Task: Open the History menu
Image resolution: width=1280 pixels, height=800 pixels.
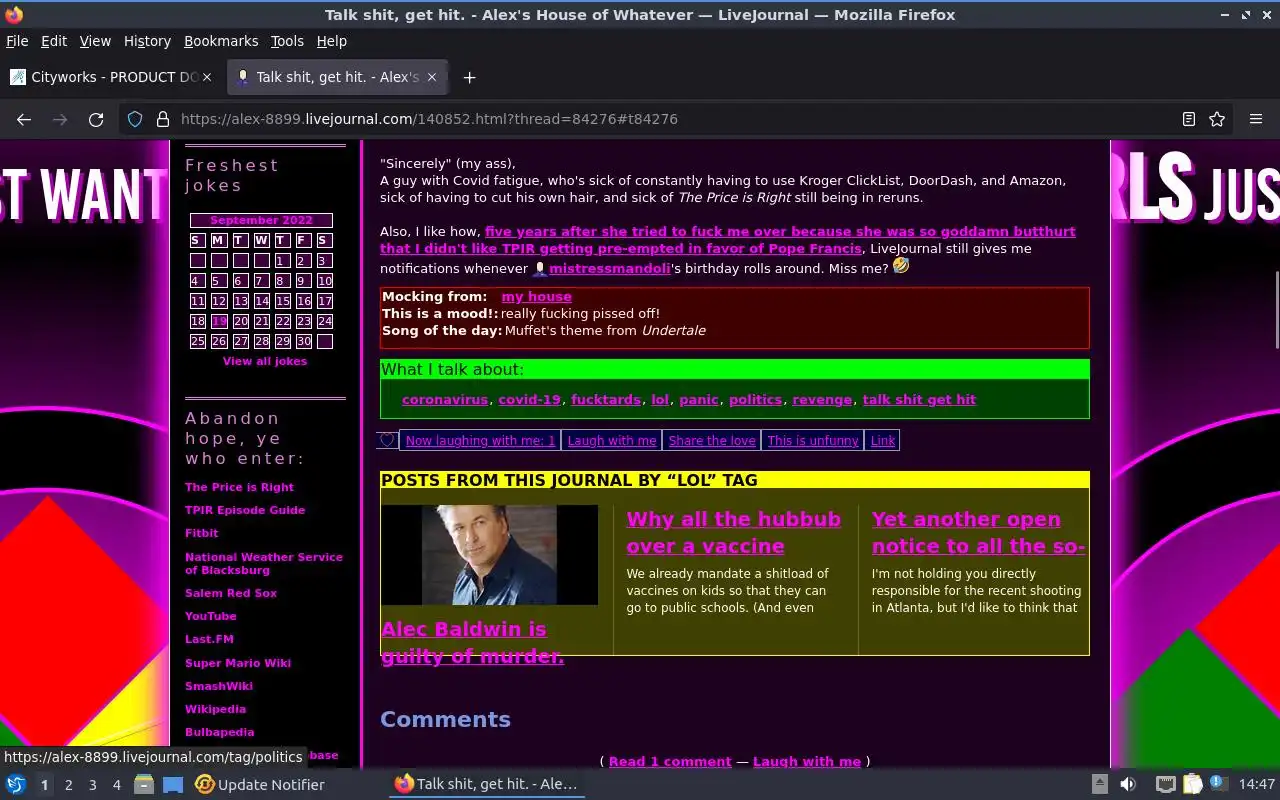Action: (147, 41)
